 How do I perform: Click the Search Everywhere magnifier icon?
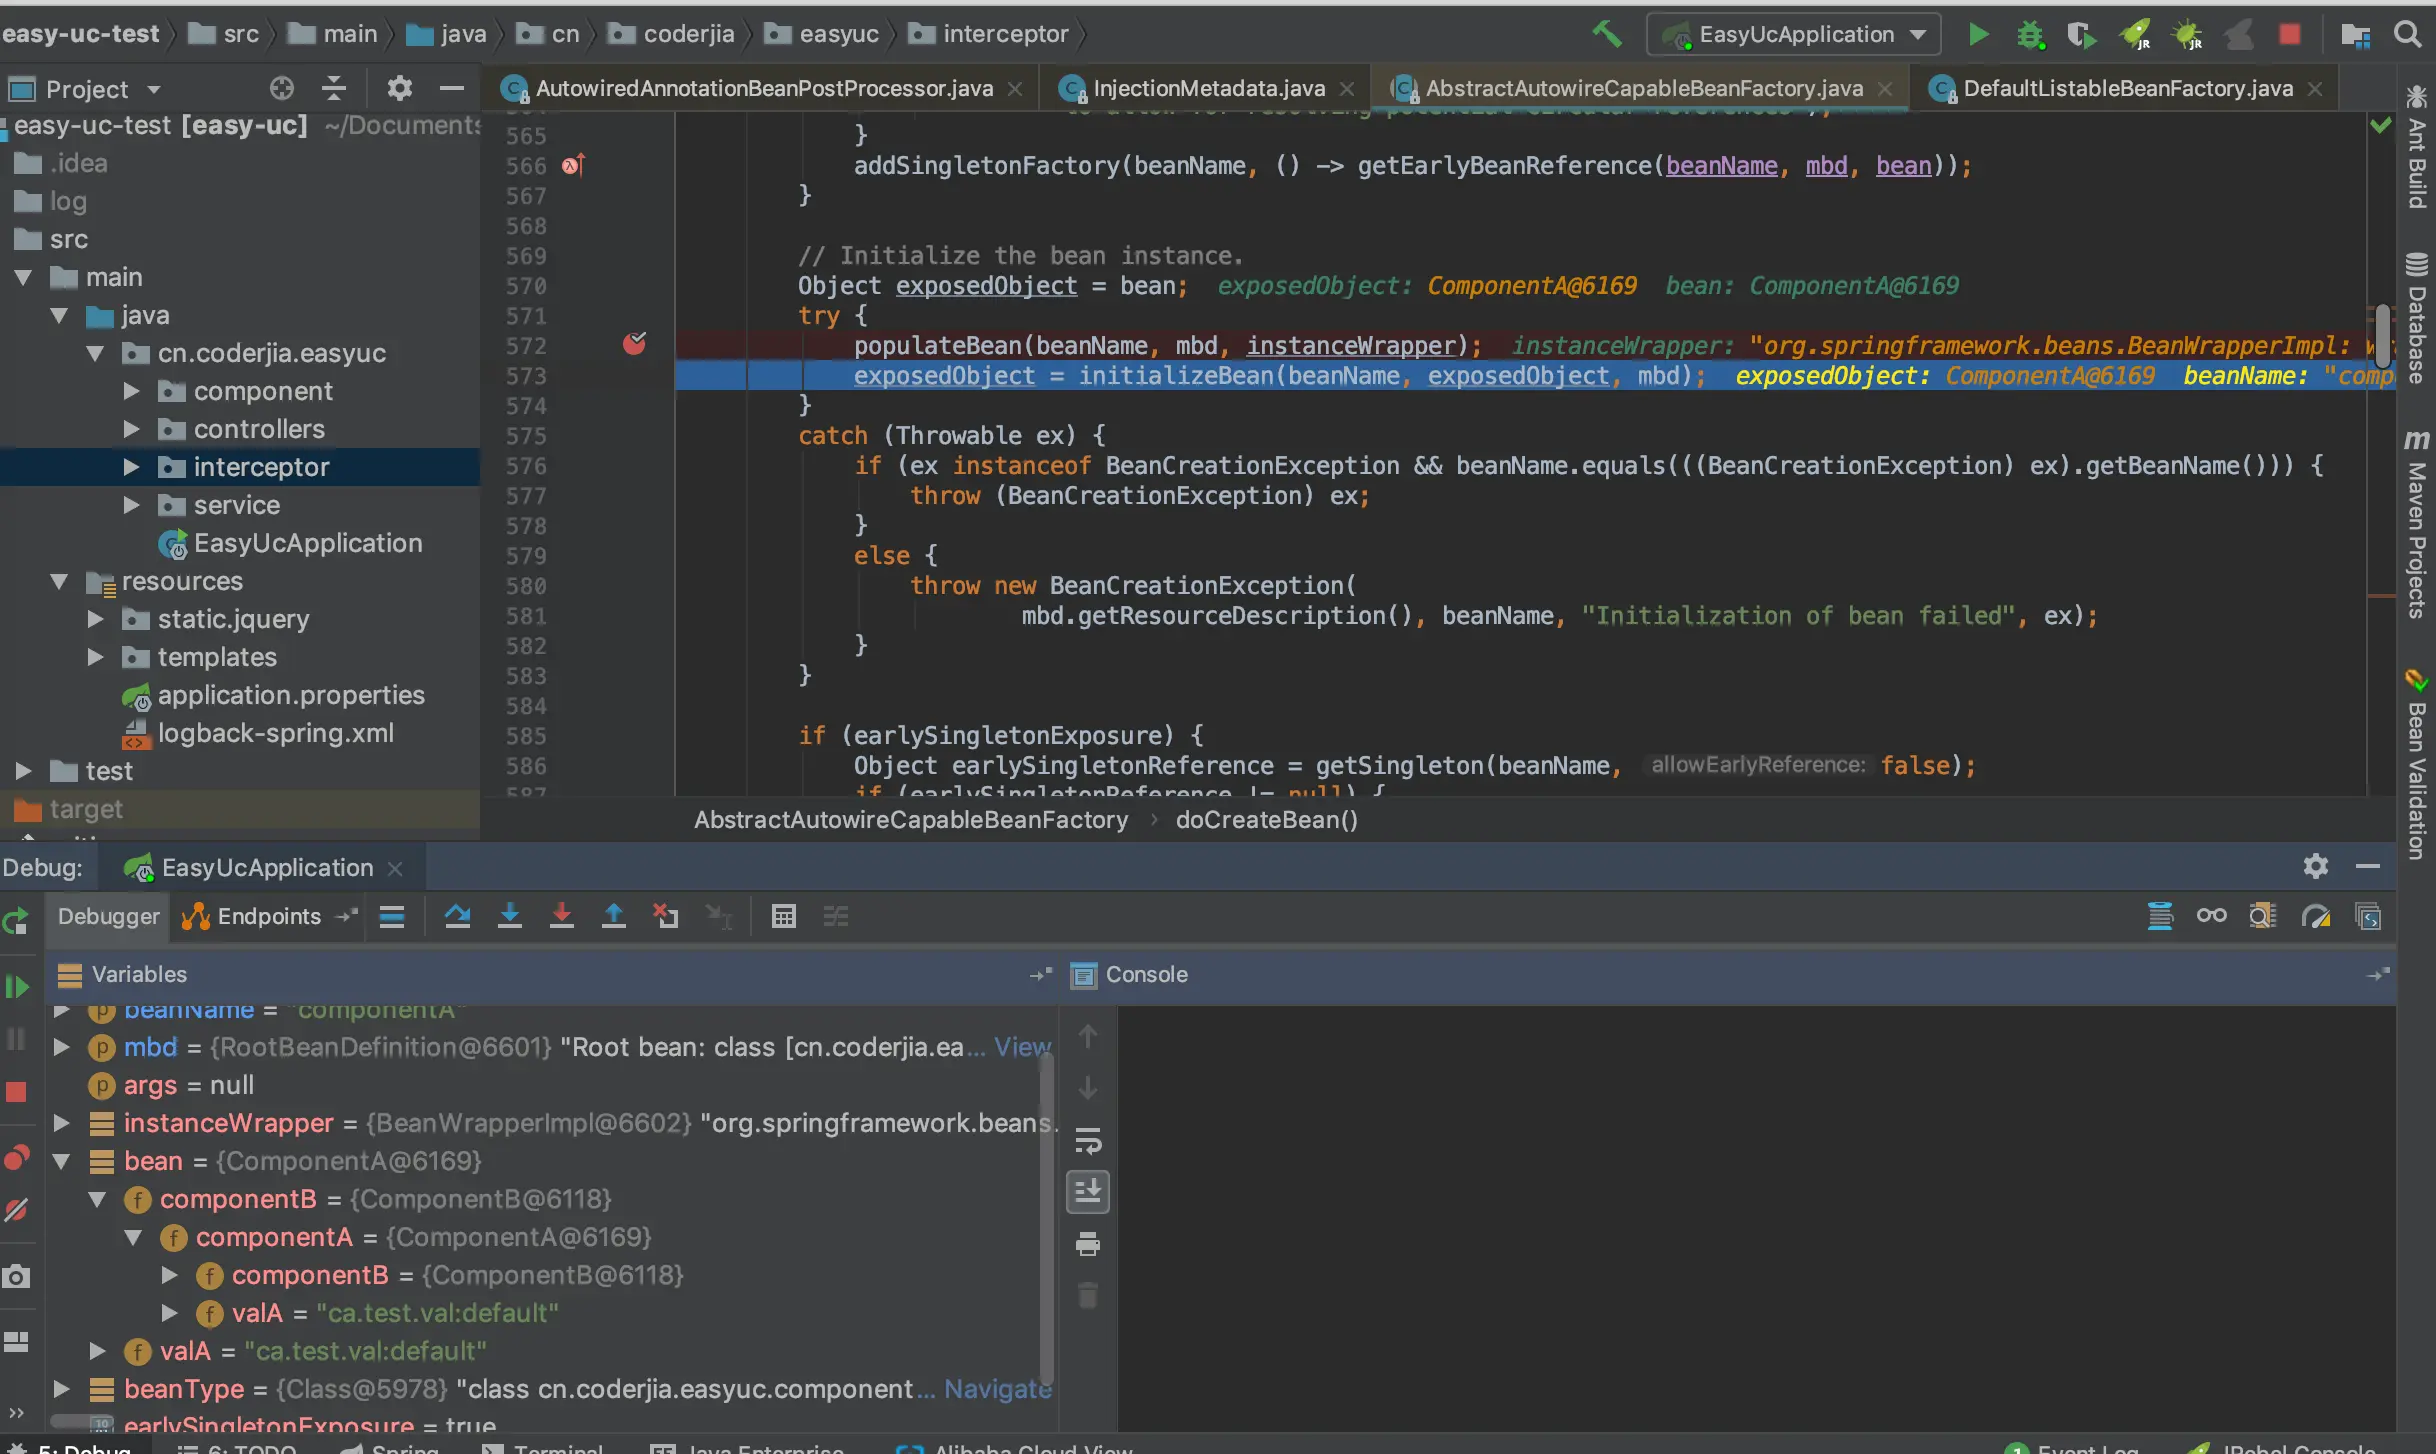click(x=2408, y=34)
